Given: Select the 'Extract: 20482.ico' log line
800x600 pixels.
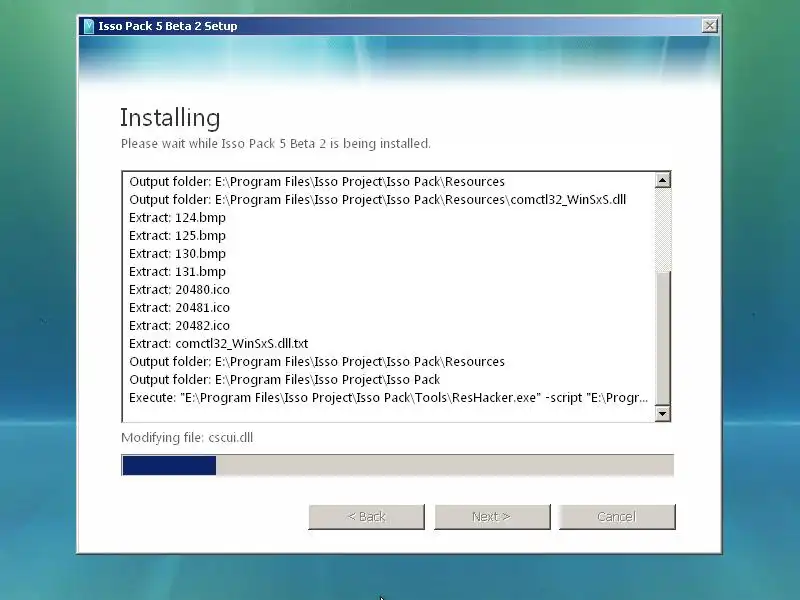Looking at the screenshot, I should (x=179, y=326).
